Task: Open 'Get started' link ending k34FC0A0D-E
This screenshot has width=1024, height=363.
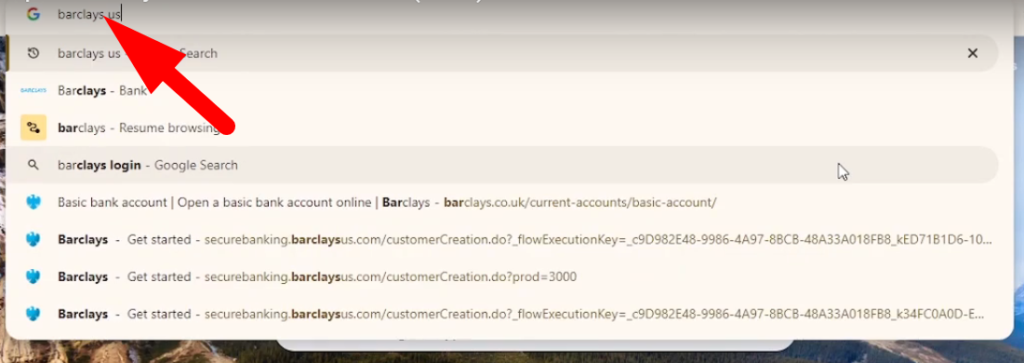Action: pyautogui.click(x=502, y=314)
